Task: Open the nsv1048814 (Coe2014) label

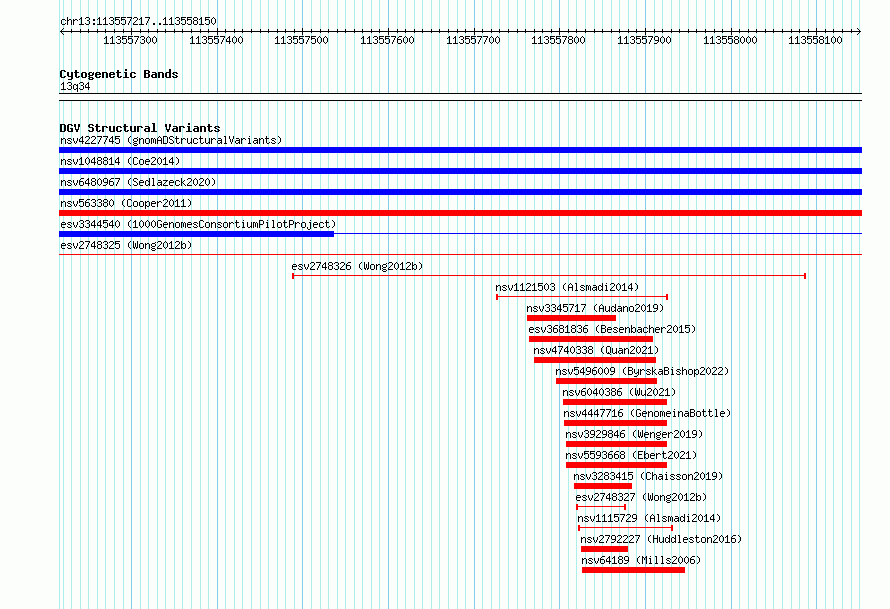Action: [x=120, y=161]
